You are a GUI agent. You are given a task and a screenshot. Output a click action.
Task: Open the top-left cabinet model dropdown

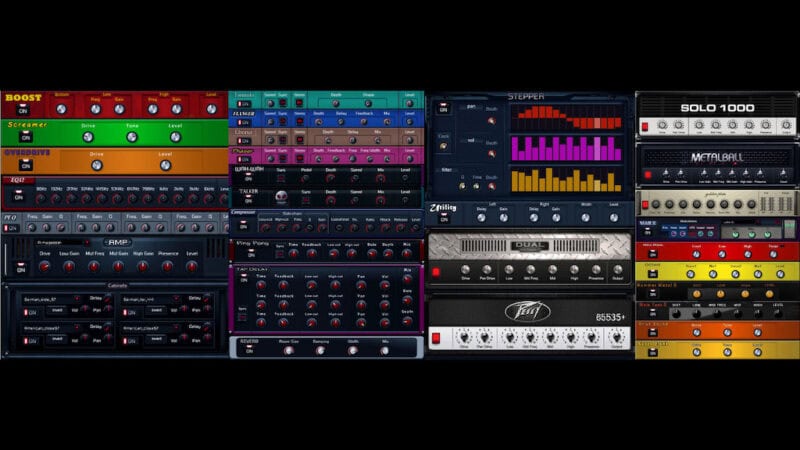[x=52, y=299]
